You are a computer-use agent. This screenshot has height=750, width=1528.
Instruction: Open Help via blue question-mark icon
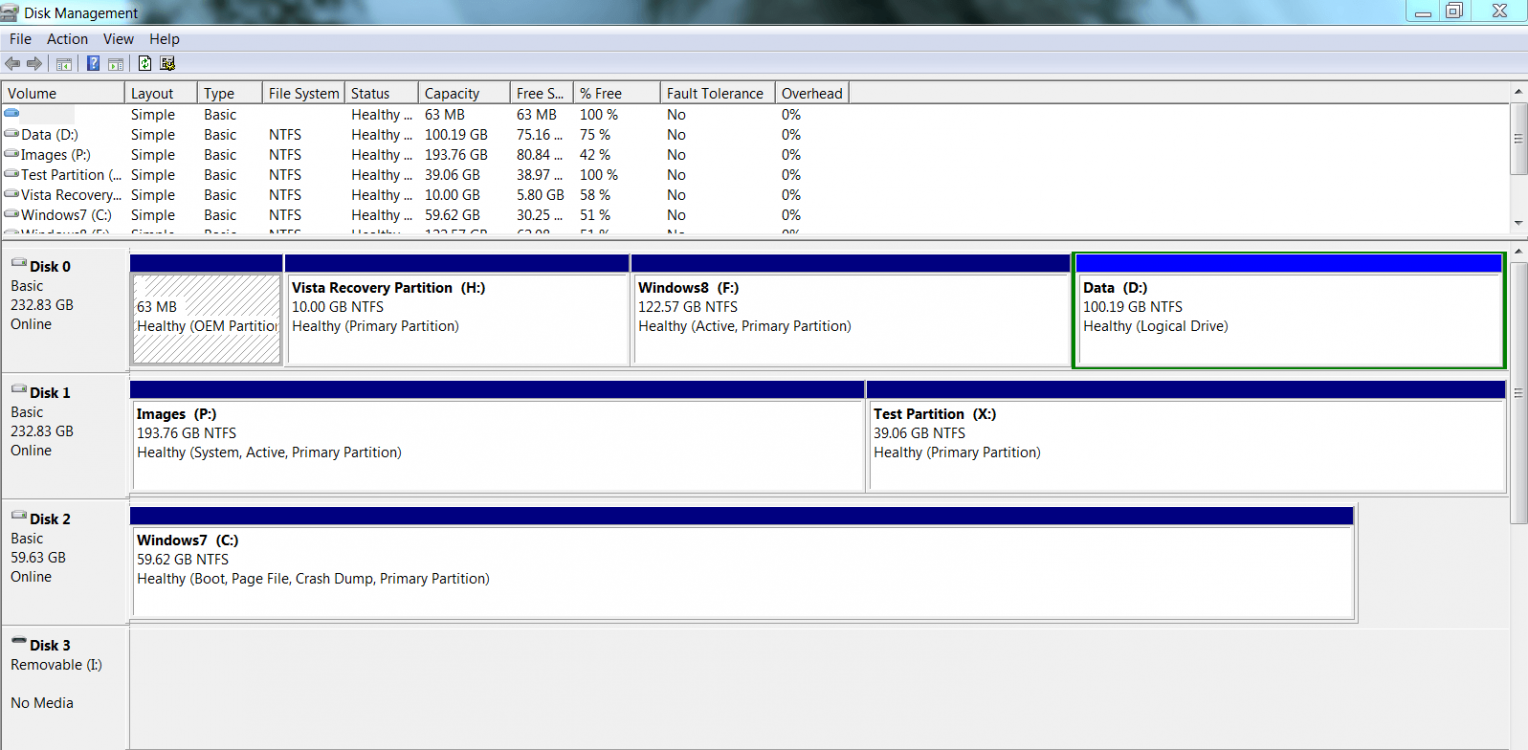(93, 64)
